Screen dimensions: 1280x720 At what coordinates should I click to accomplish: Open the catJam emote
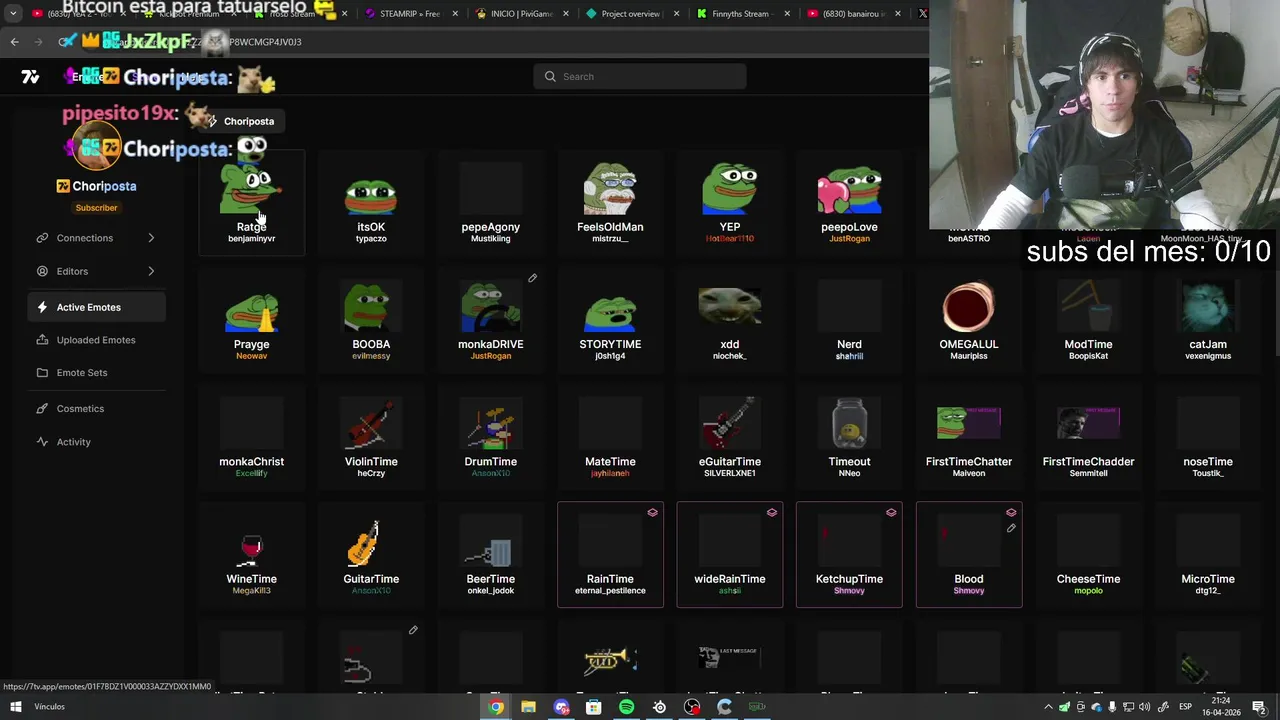pyautogui.click(x=1208, y=320)
